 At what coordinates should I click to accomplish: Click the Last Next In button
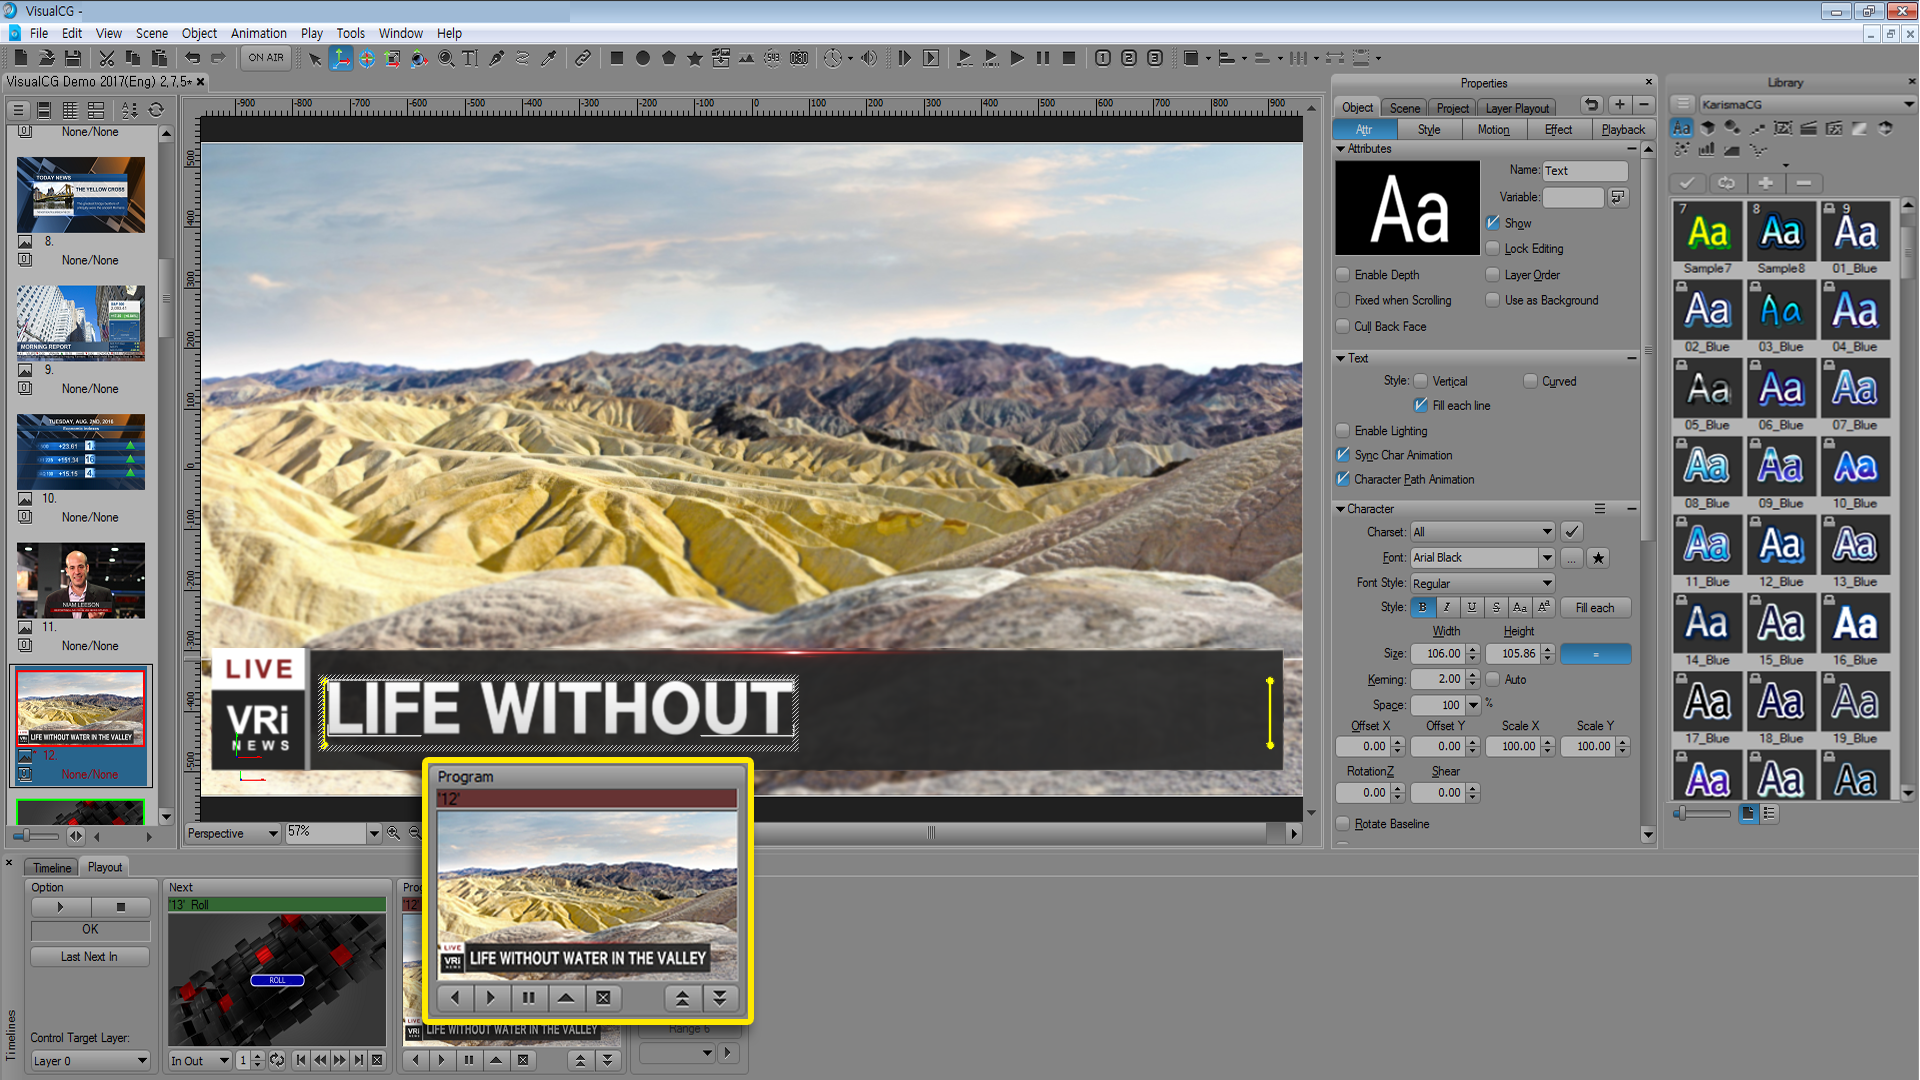[90, 957]
